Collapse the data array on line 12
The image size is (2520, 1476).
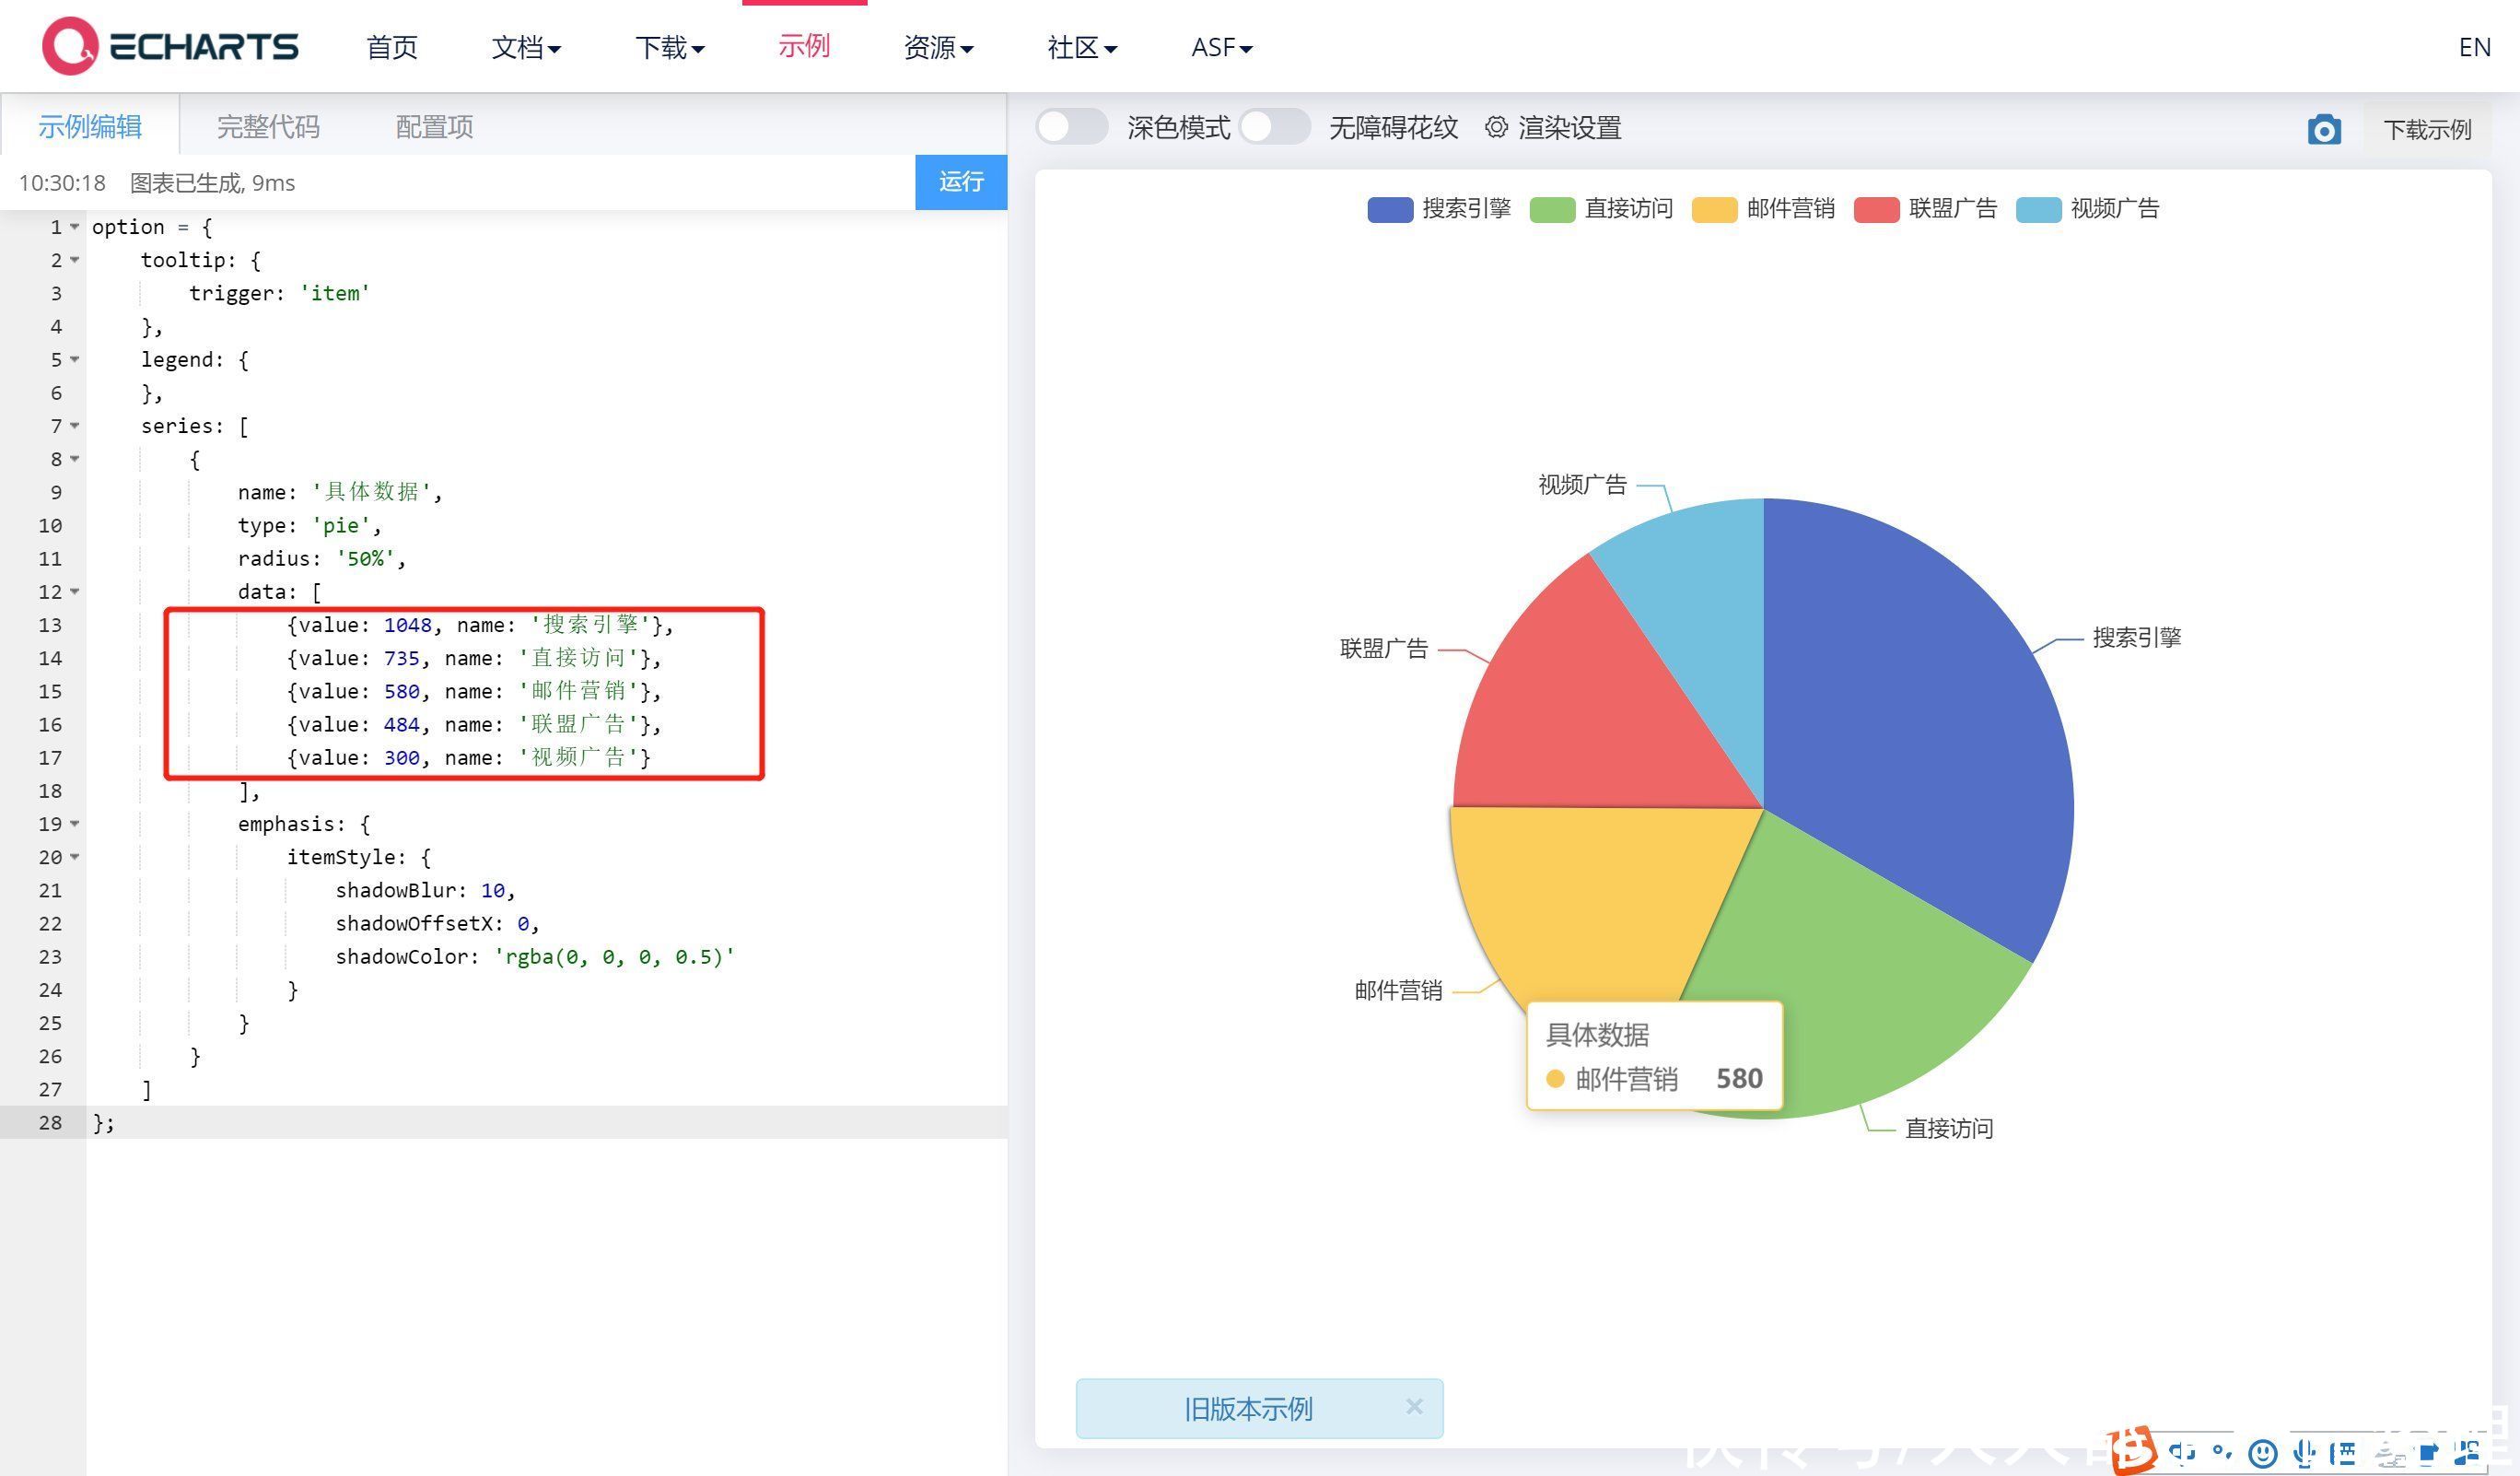point(74,592)
